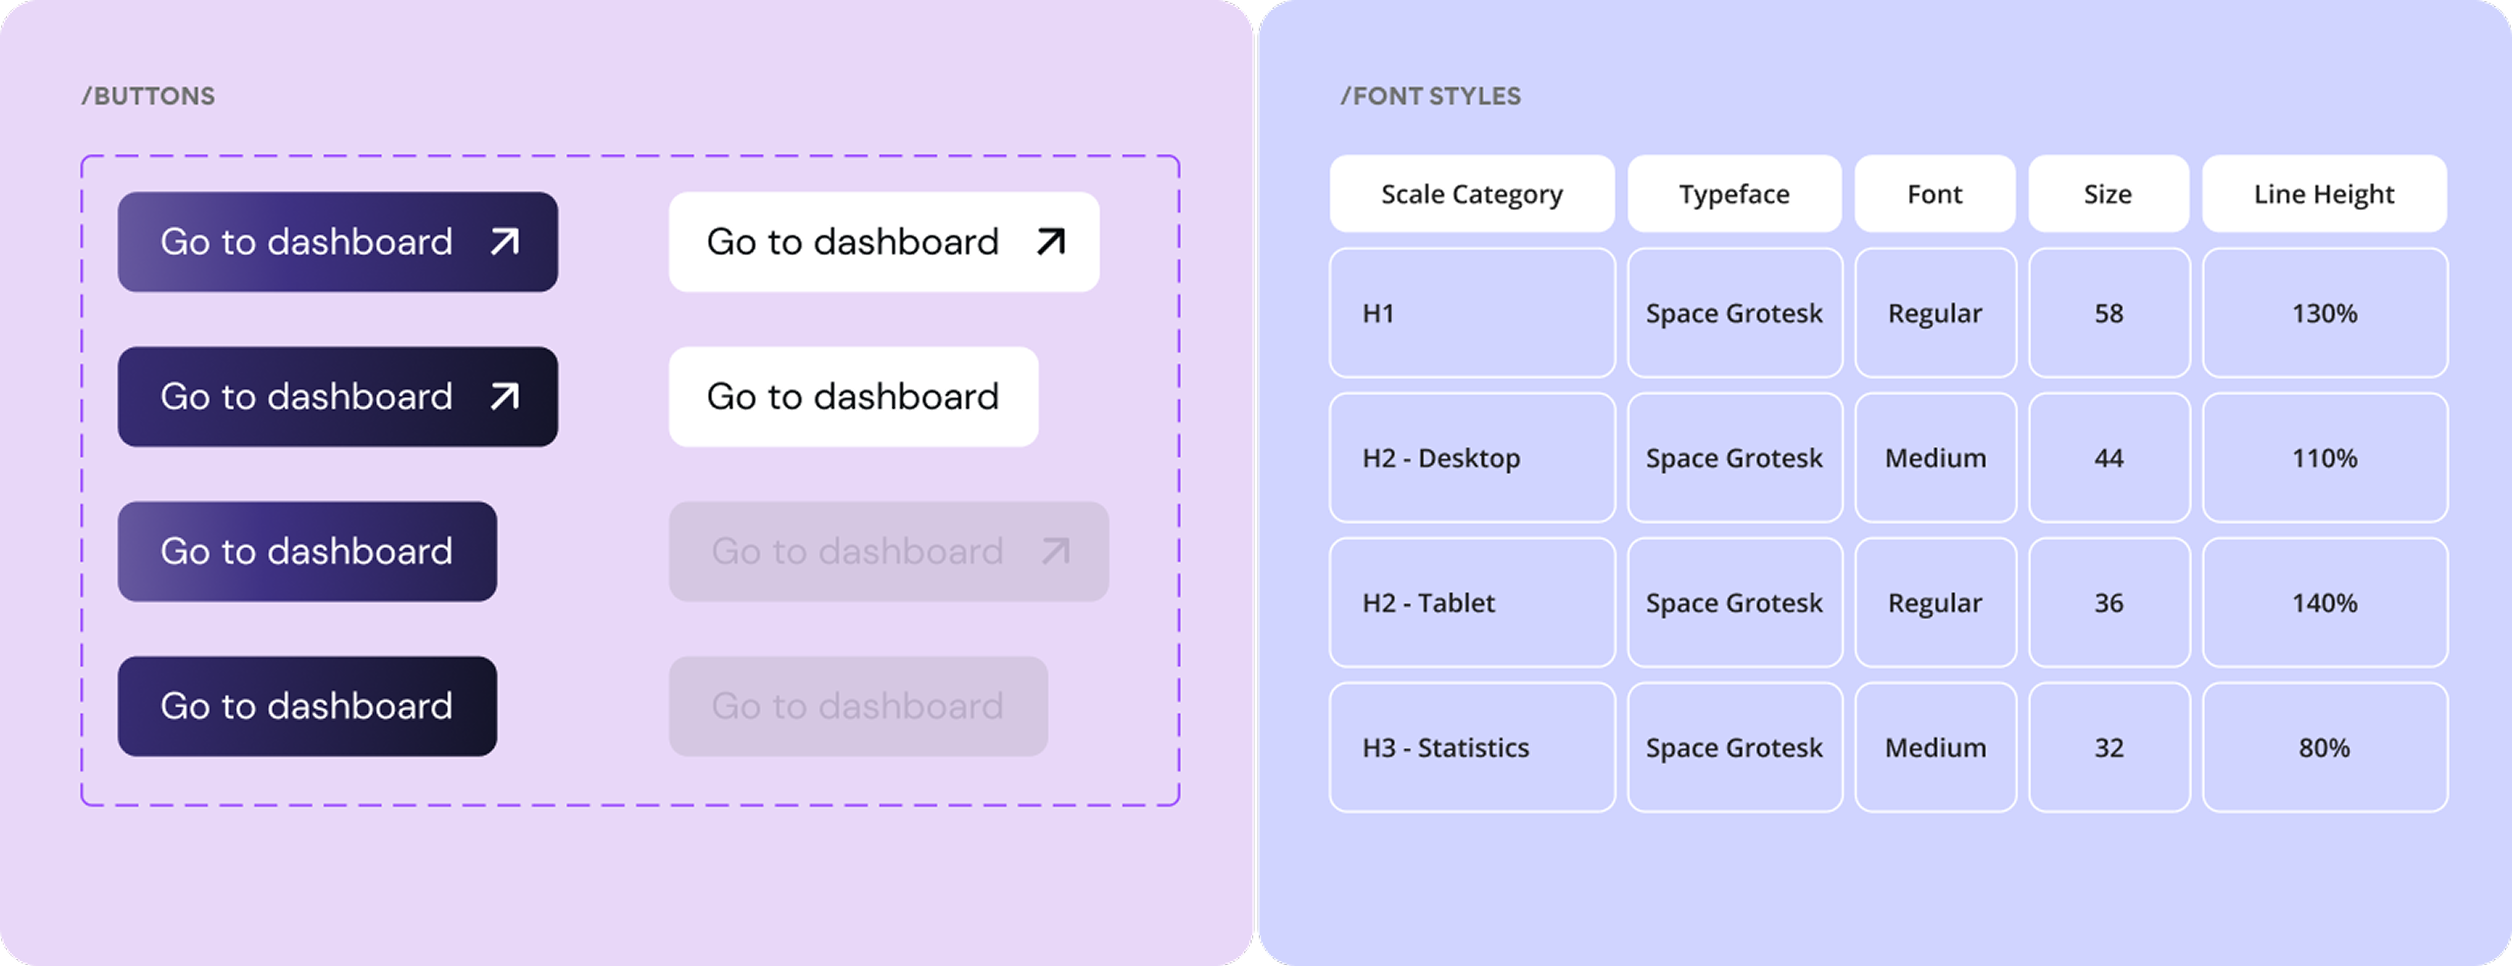Click the H2 - Desktop cell

pyautogui.click(x=1471, y=458)
